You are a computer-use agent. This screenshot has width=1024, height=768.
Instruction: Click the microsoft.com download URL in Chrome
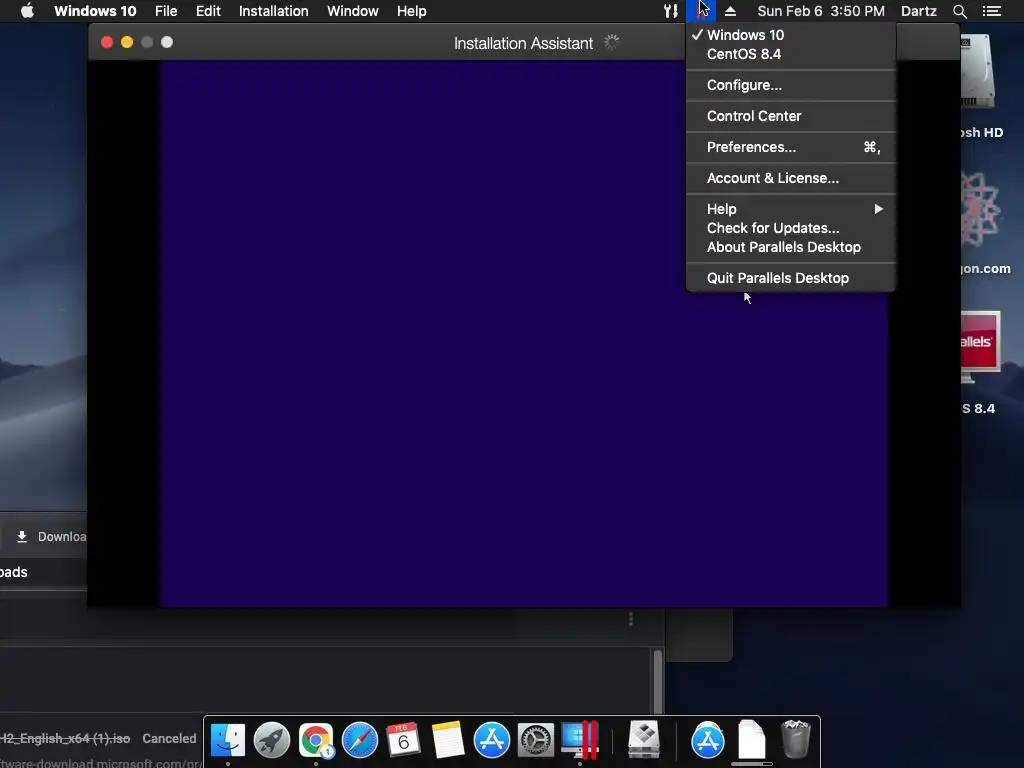(101, 762)
